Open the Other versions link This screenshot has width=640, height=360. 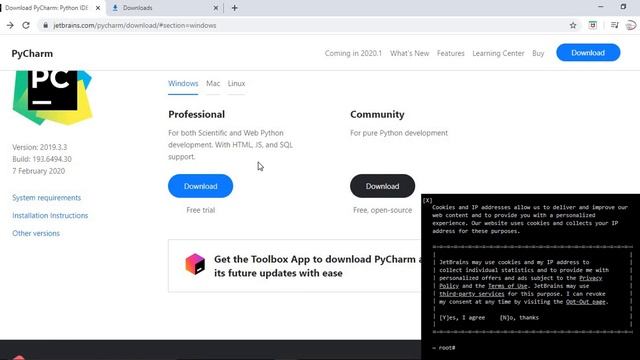(x=36, y=233)
